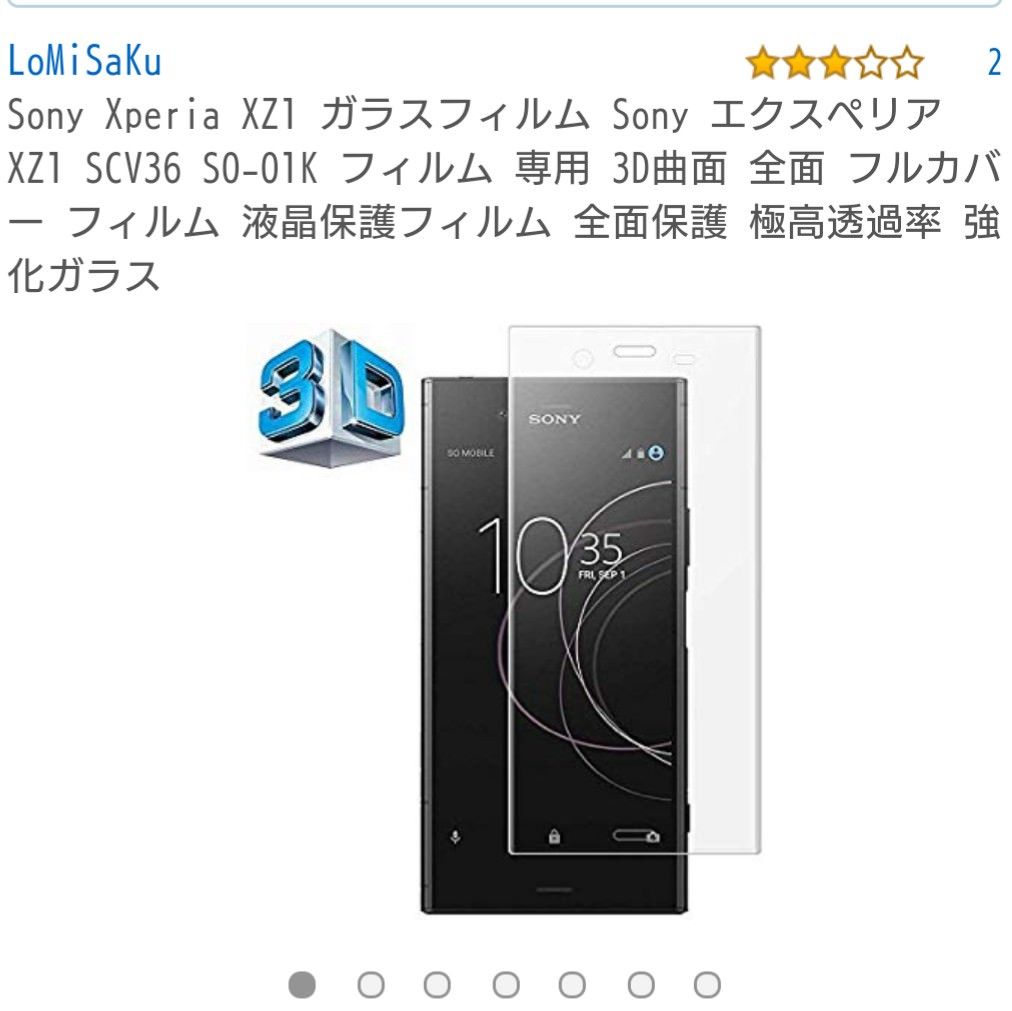
Task: Select the third image carousel dot
Action: click(x=438, y=985)
